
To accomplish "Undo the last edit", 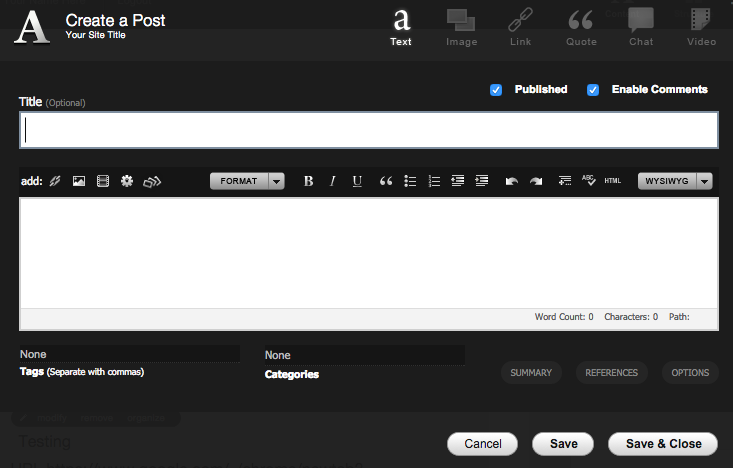I will point(511,181).
